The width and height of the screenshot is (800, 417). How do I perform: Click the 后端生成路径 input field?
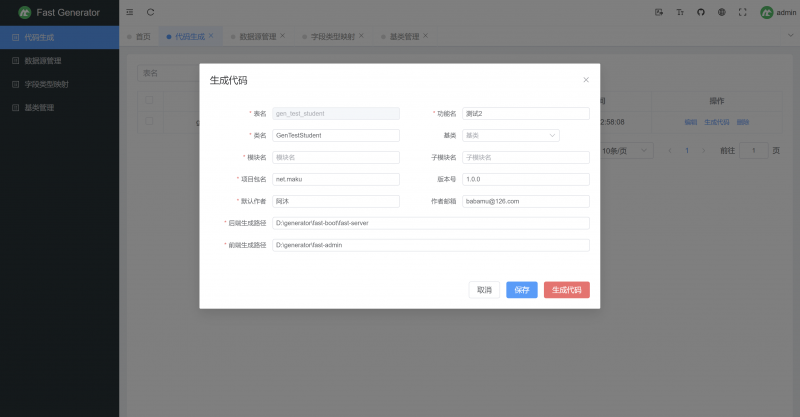(431, 223)
